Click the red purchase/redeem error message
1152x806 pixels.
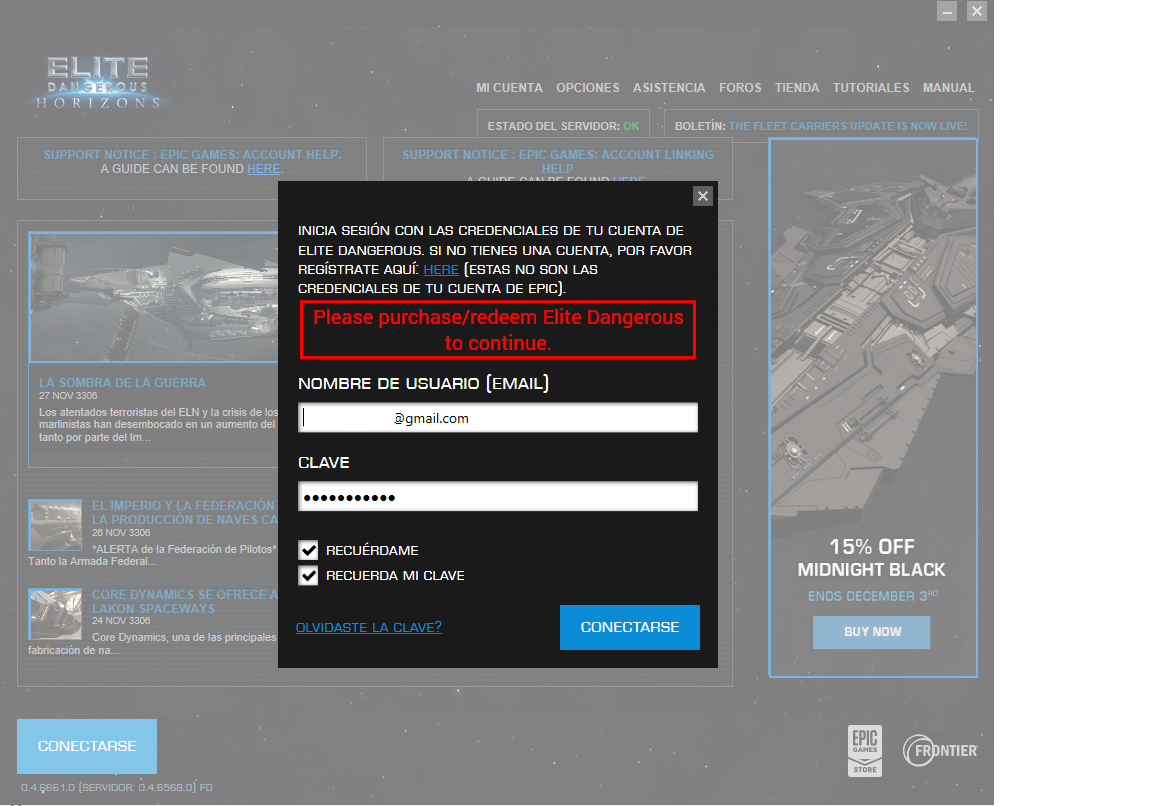point(497,330)
